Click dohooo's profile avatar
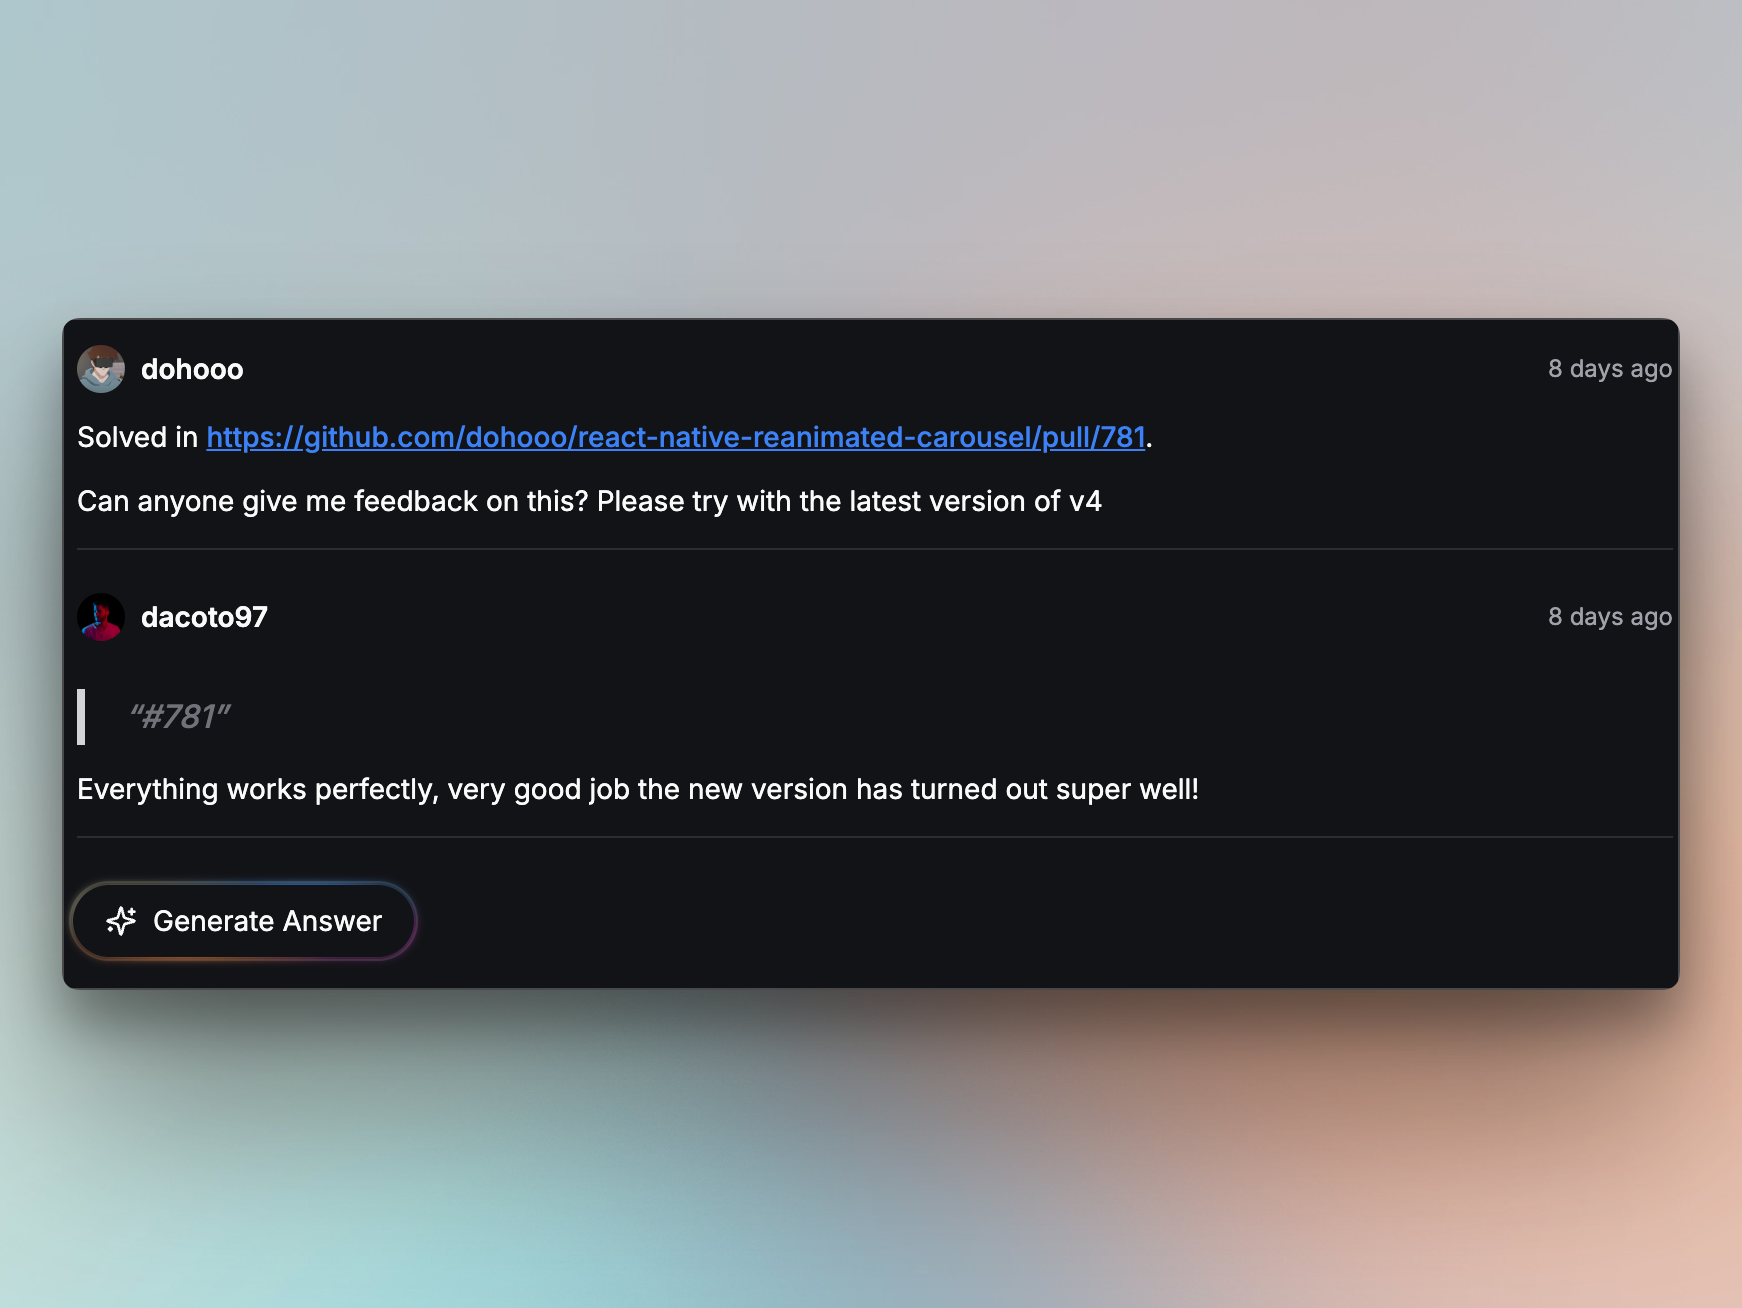Image resolution: width=1742 pixels, height=1308 pixels. point(101,369)
